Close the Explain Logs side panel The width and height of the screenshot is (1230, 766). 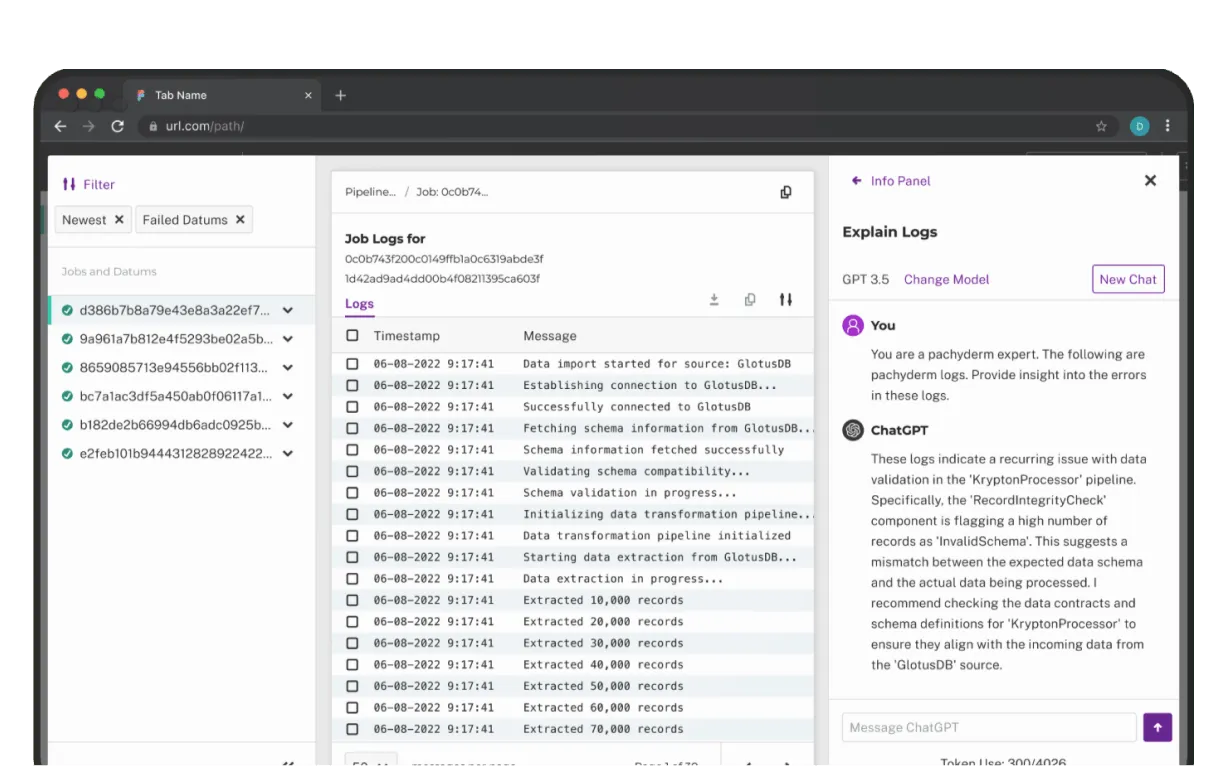point(1150,180)
